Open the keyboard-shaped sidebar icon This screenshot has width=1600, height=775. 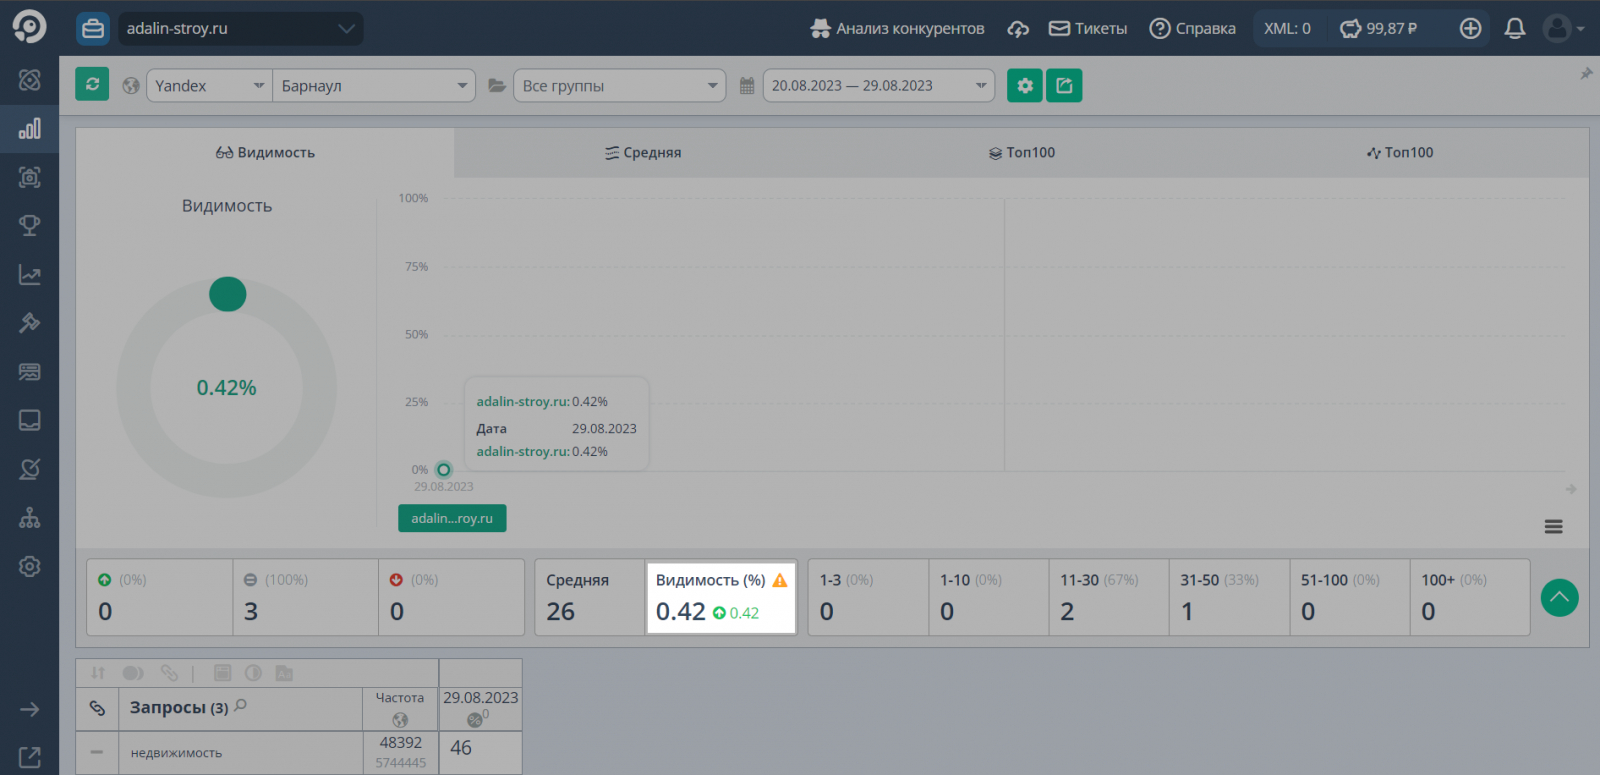click(x=30, y=372)
